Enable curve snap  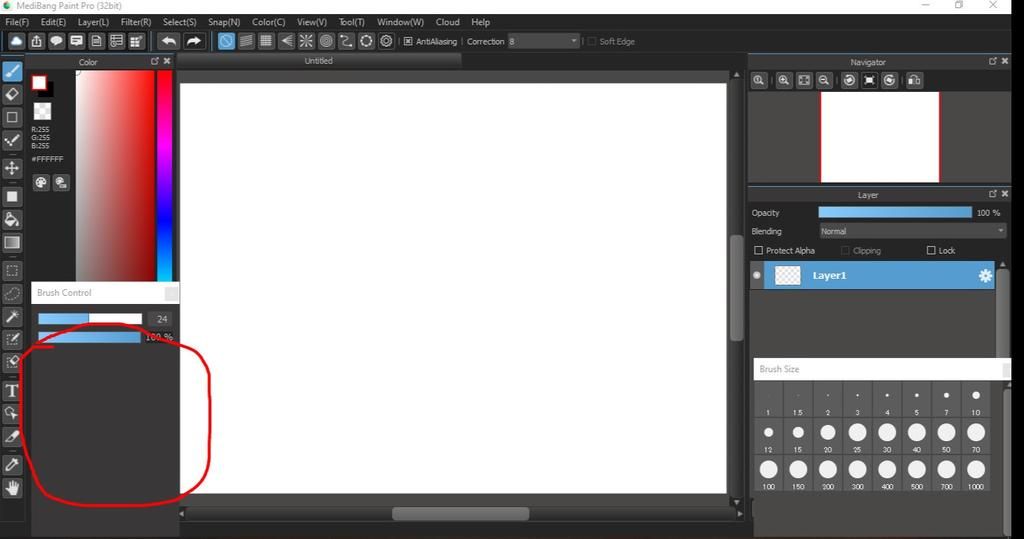(x=346, y=41)
